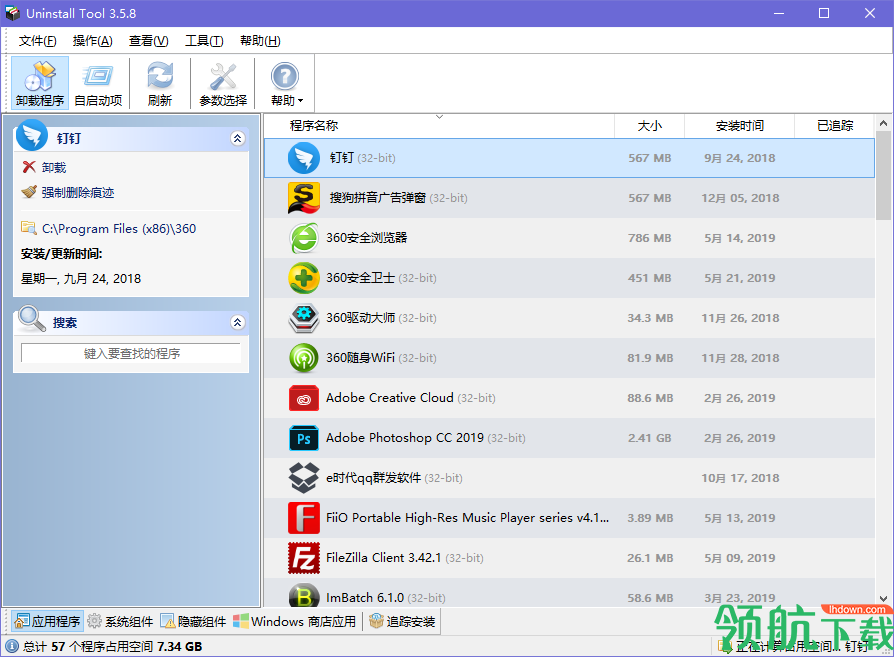Select Adobe Creative Cloud row text
The image size is (894, 657).
411,398
